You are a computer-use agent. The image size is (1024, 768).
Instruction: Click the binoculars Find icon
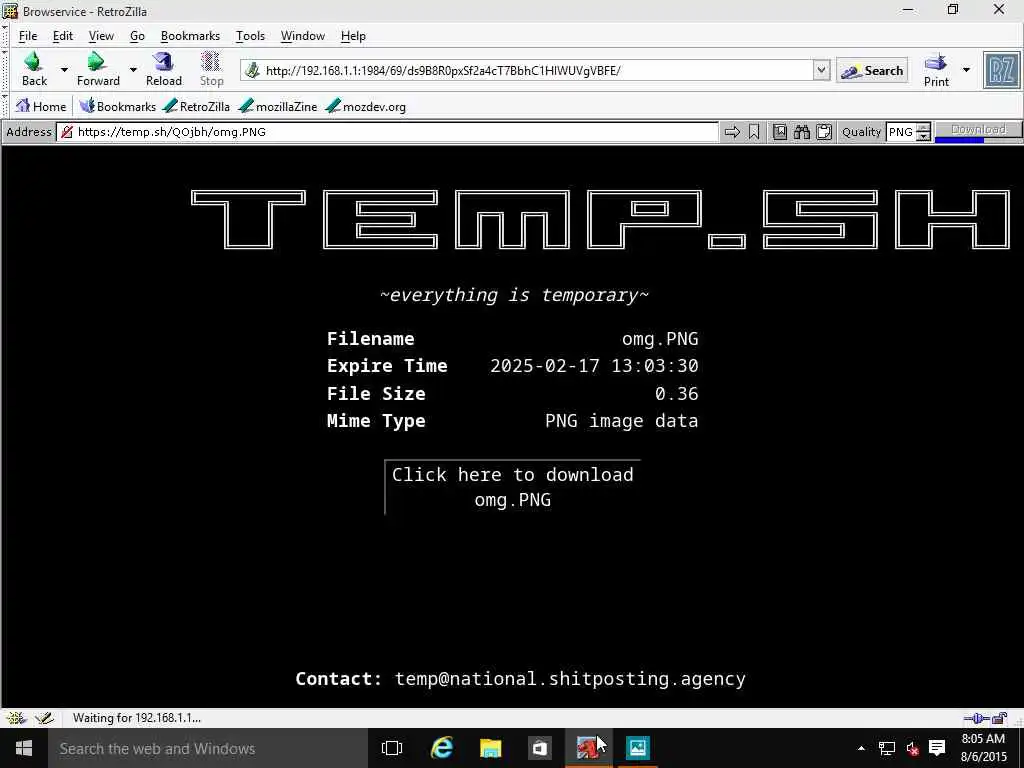point(802,132)
